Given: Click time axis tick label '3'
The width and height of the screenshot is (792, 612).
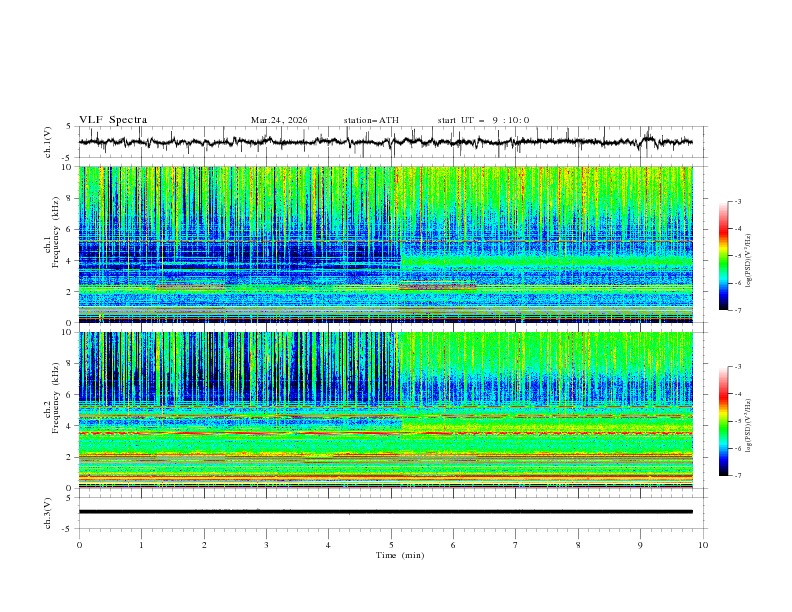Looking at the screenshot, I should 266,545.
